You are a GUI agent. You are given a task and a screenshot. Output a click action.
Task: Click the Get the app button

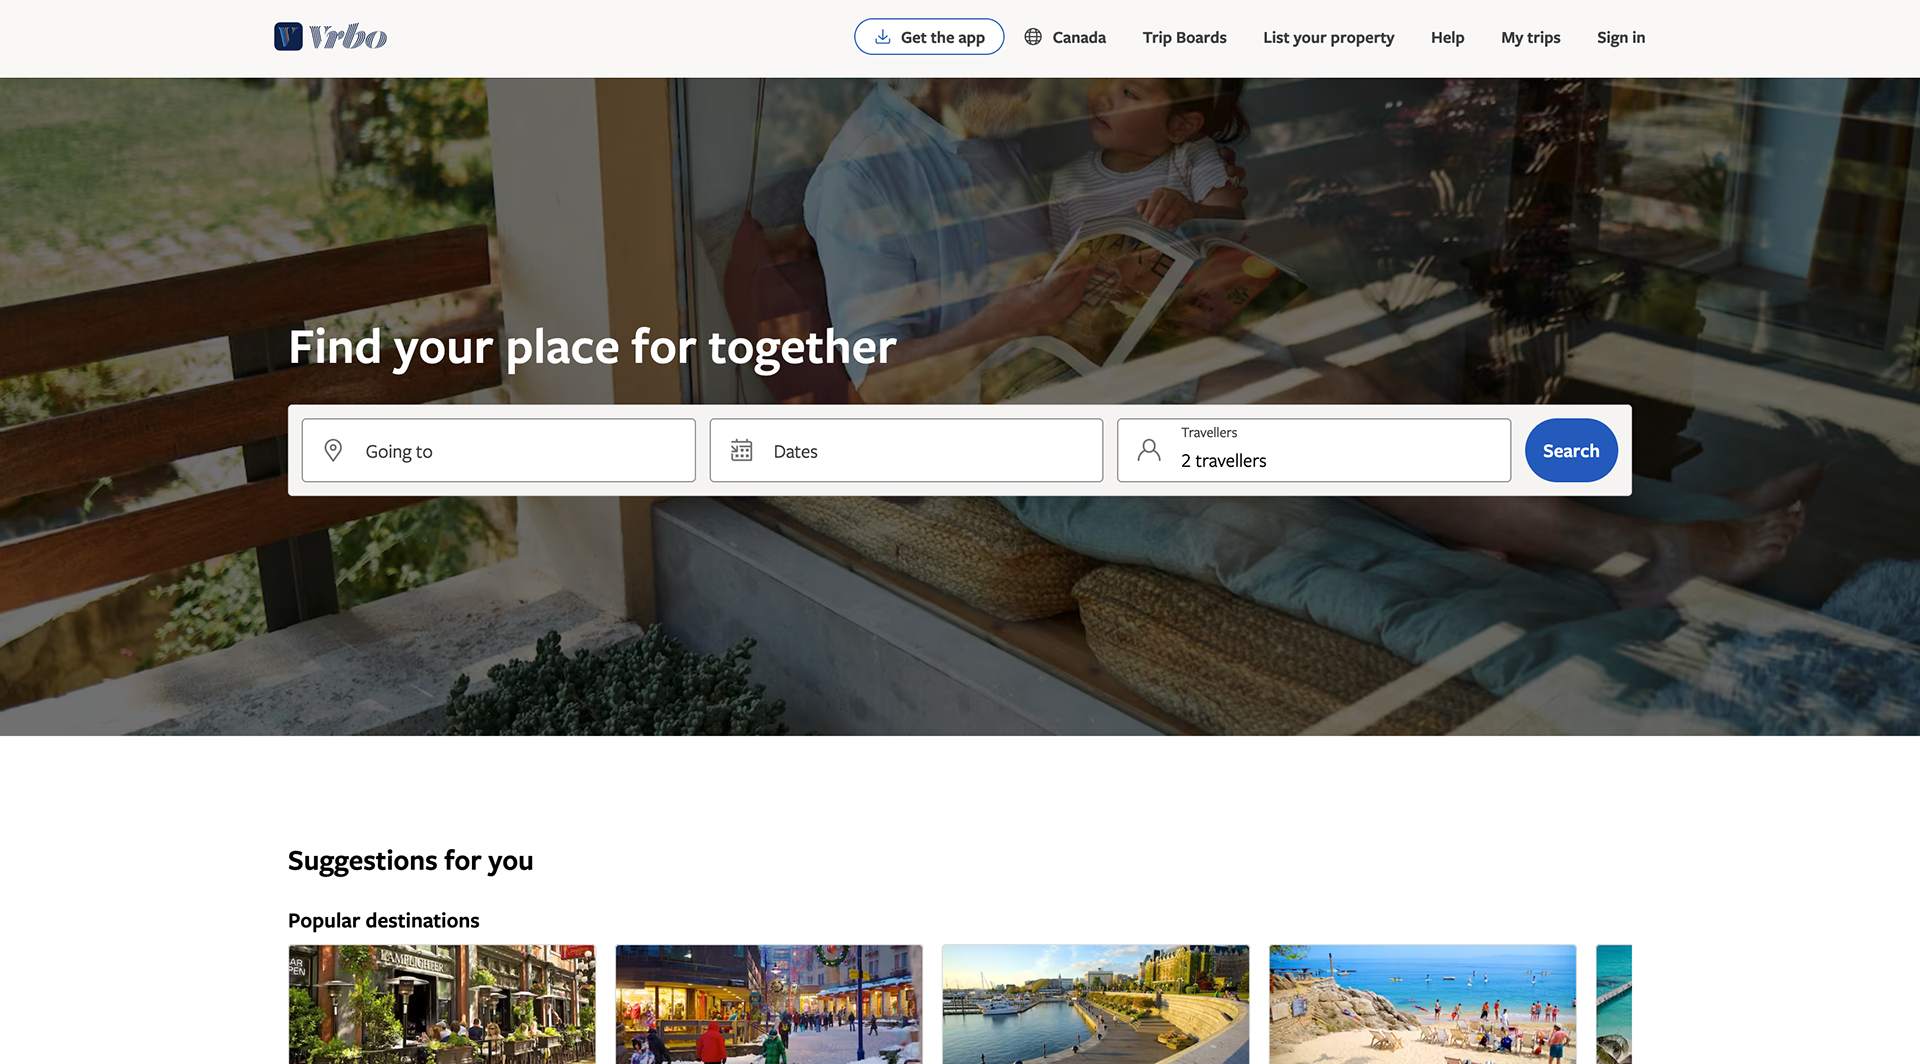tap(929, 37)
